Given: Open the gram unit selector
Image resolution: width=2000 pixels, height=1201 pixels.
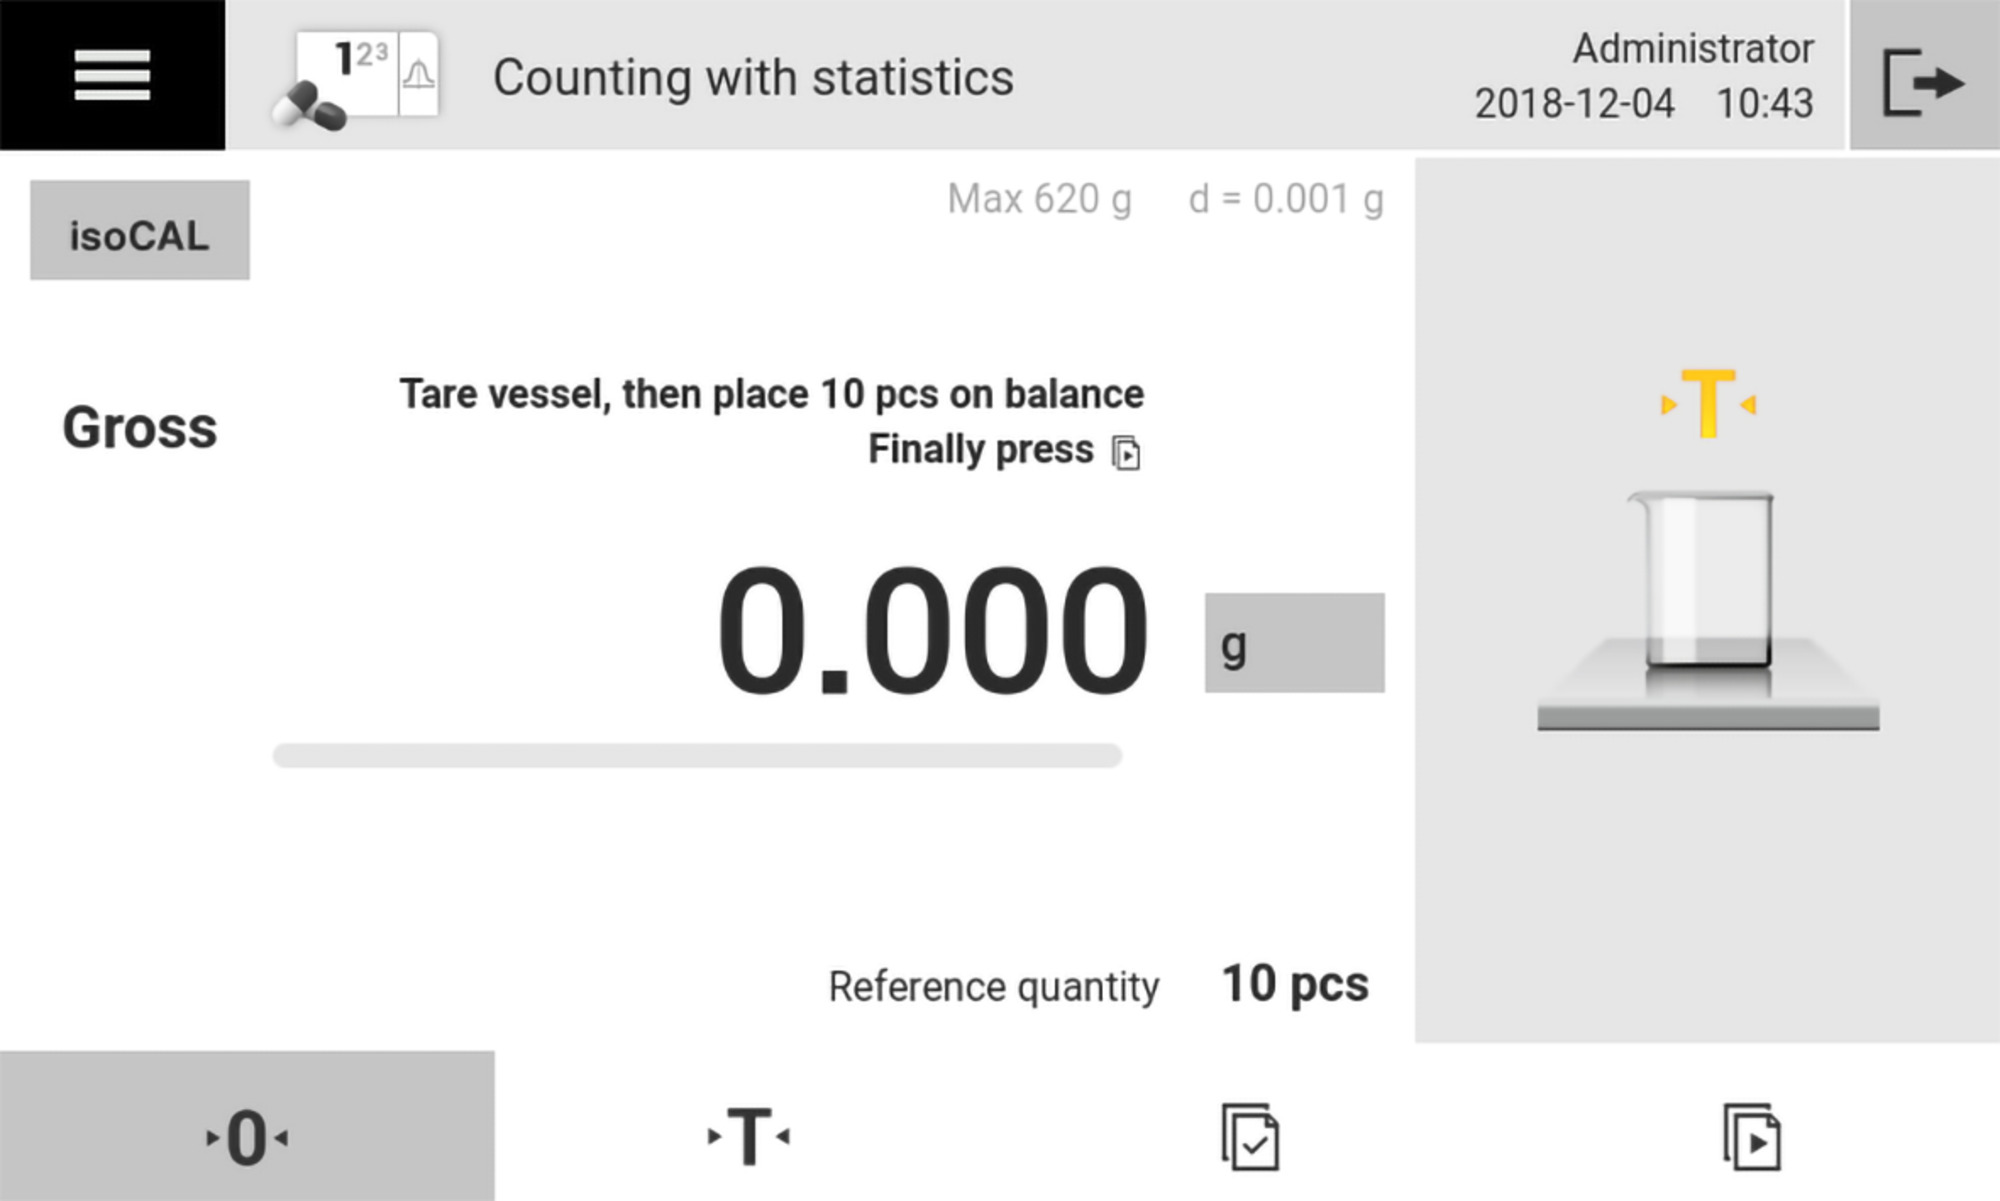Looking at the screenshot, I should point(1294,643).
